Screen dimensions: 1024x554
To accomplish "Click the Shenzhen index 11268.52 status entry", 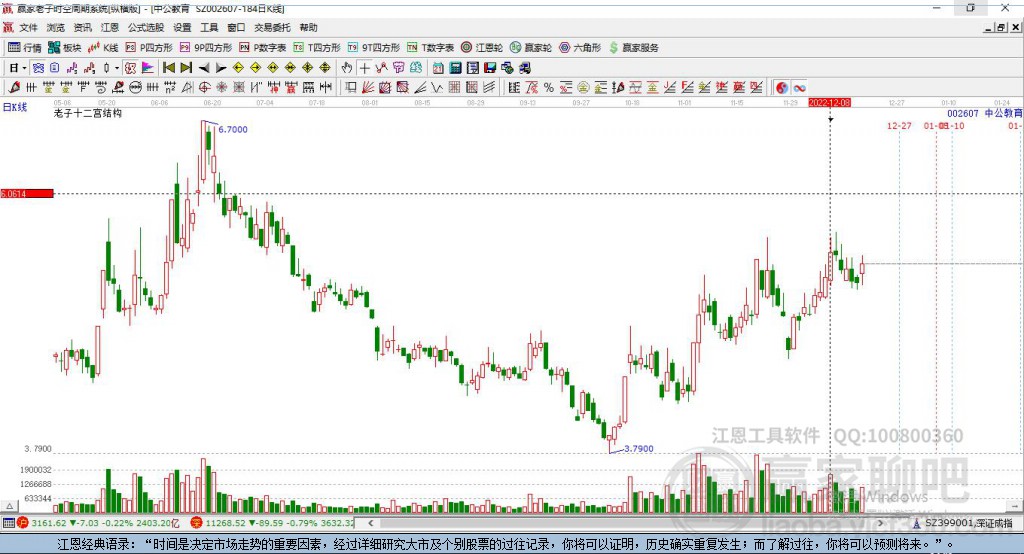I will (272, 523).
